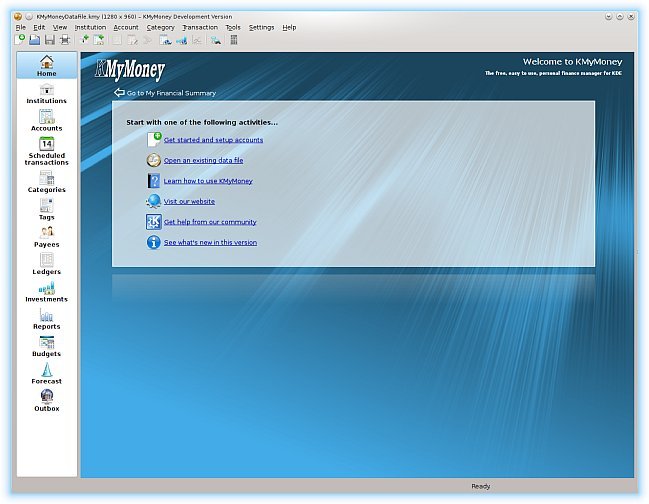
Task: Click the New institution toolbar icon
Action: pos(84,40)
